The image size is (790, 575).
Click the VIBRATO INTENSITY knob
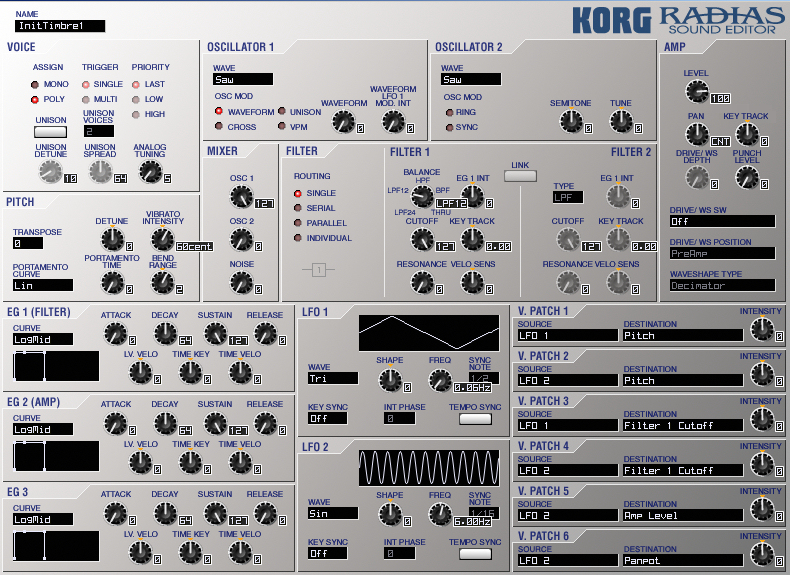[x=162, y=239]
